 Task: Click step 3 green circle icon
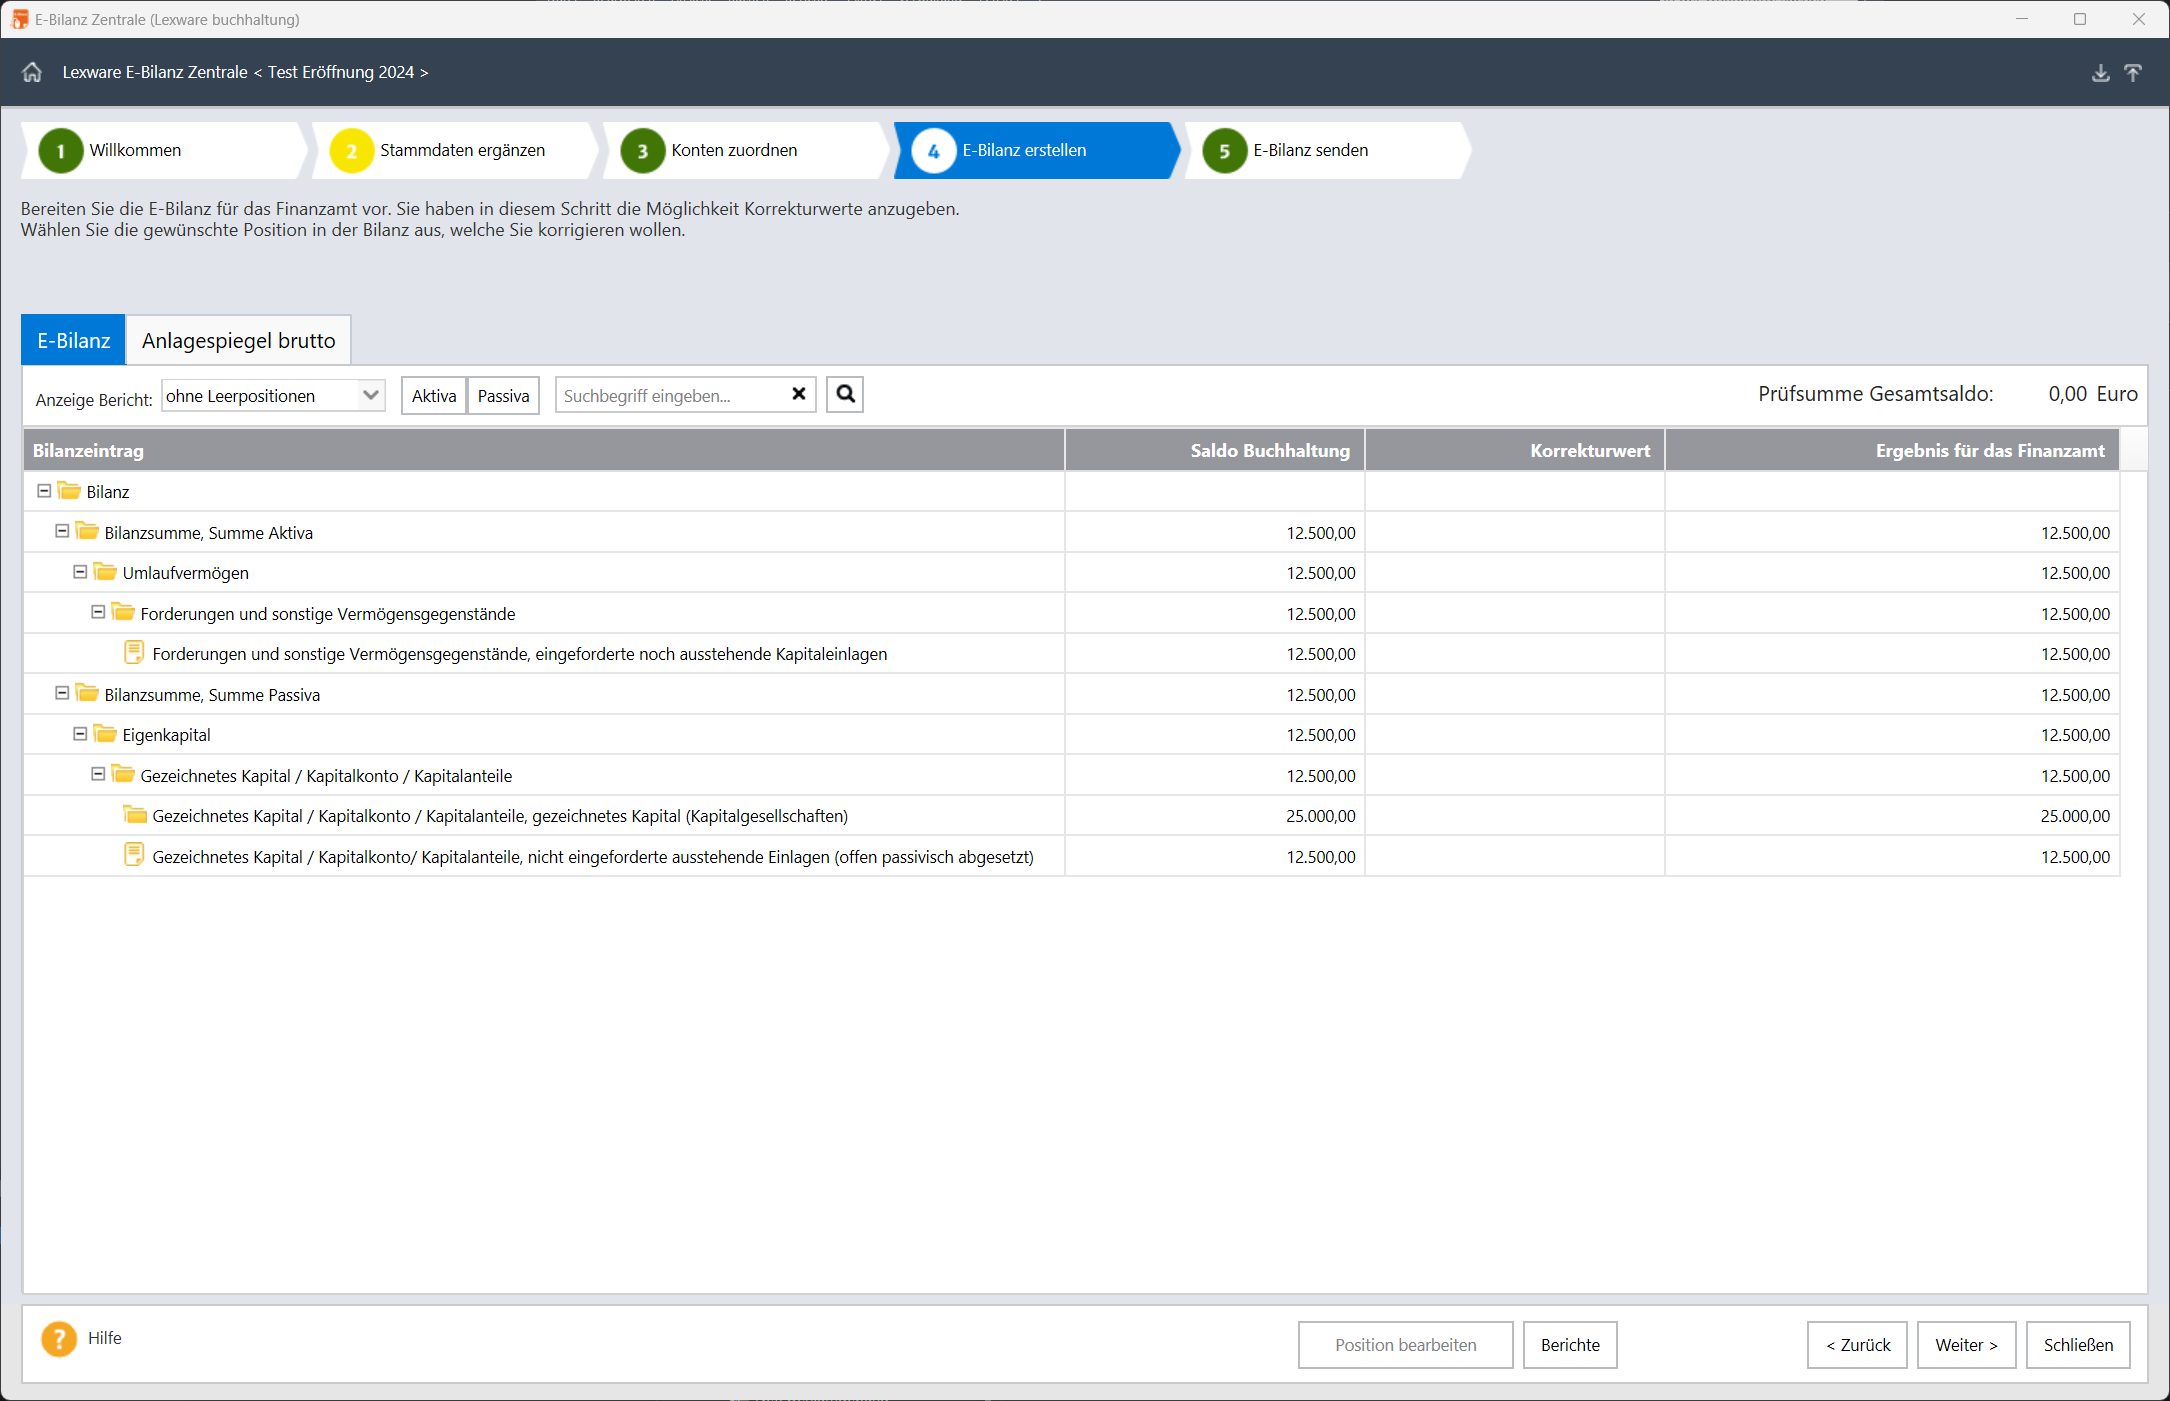pos(643,151)
